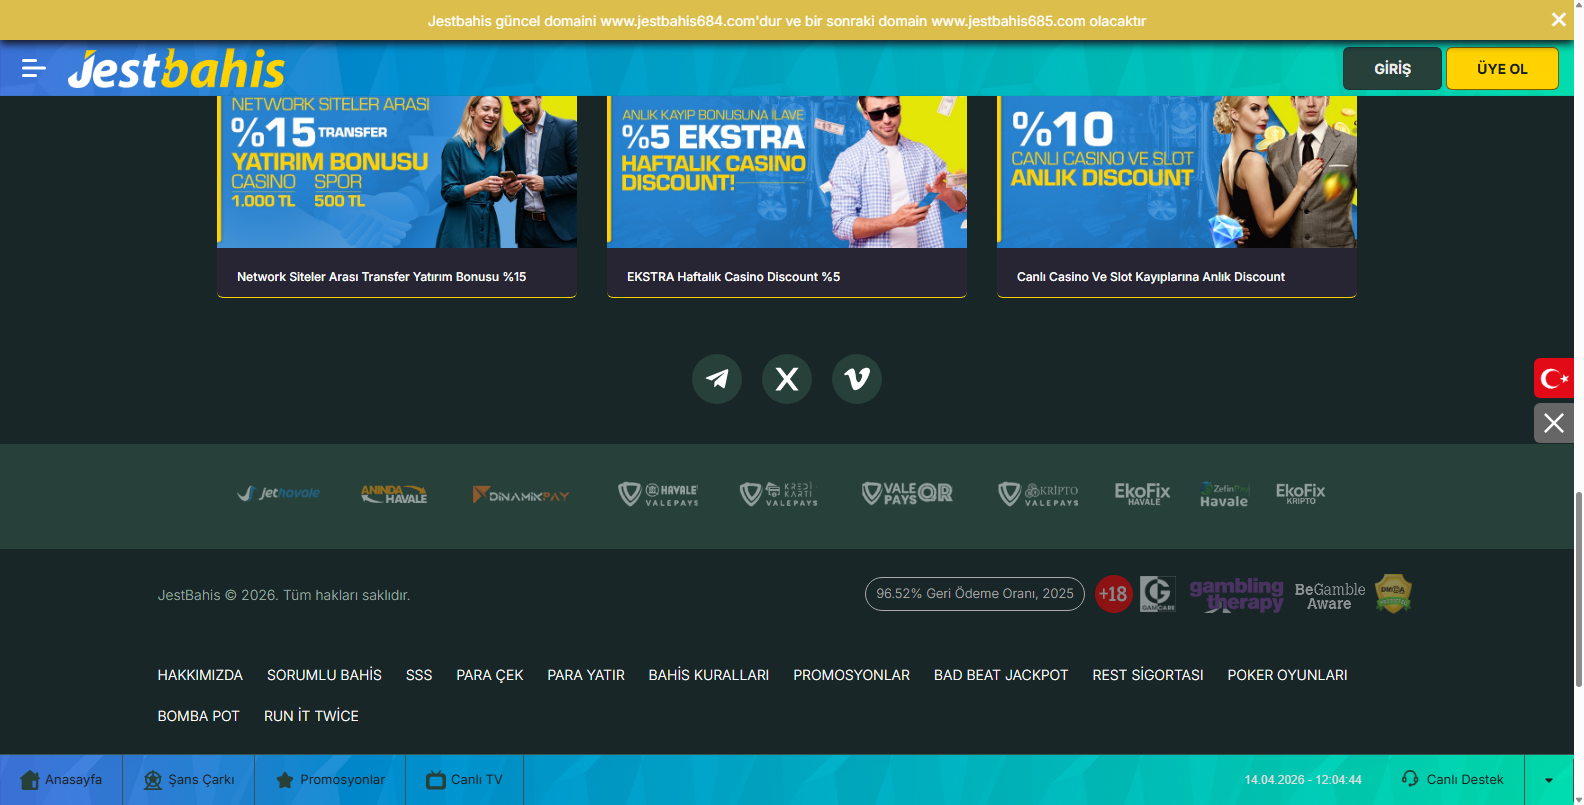Click the EkoFix Kripto payment logo
The height and width of the screenshot is (805, 1584).
click(1300, 493)
